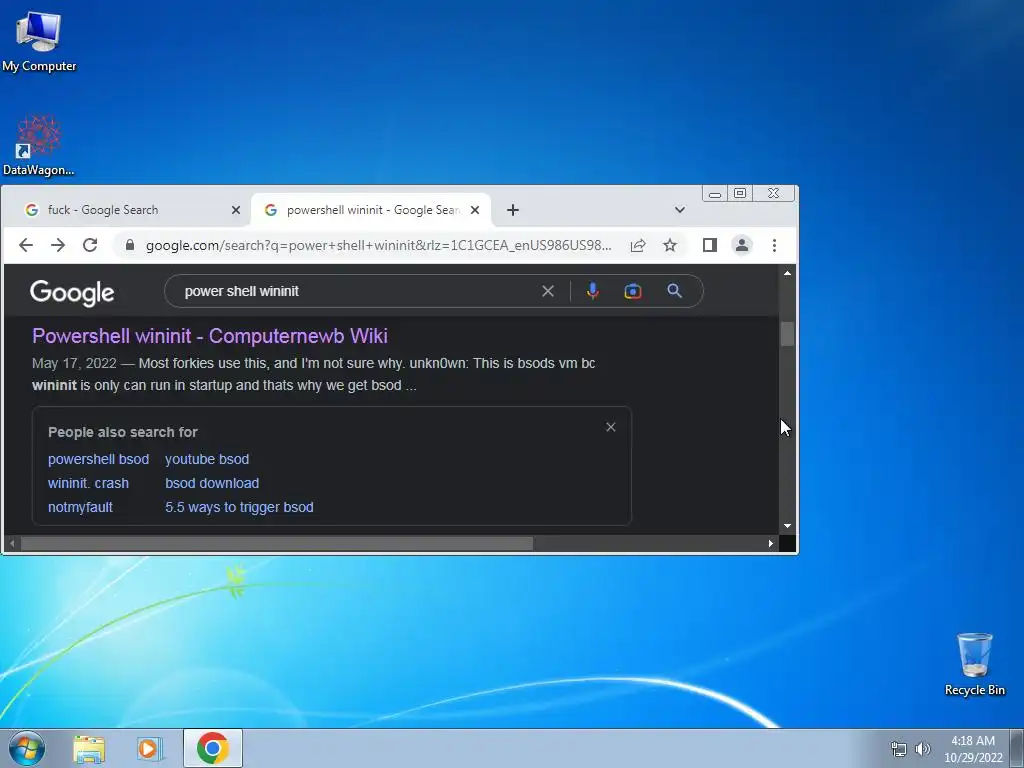
Task: Click horizontal scrollbar left arrow
Action: coord(11,543)
